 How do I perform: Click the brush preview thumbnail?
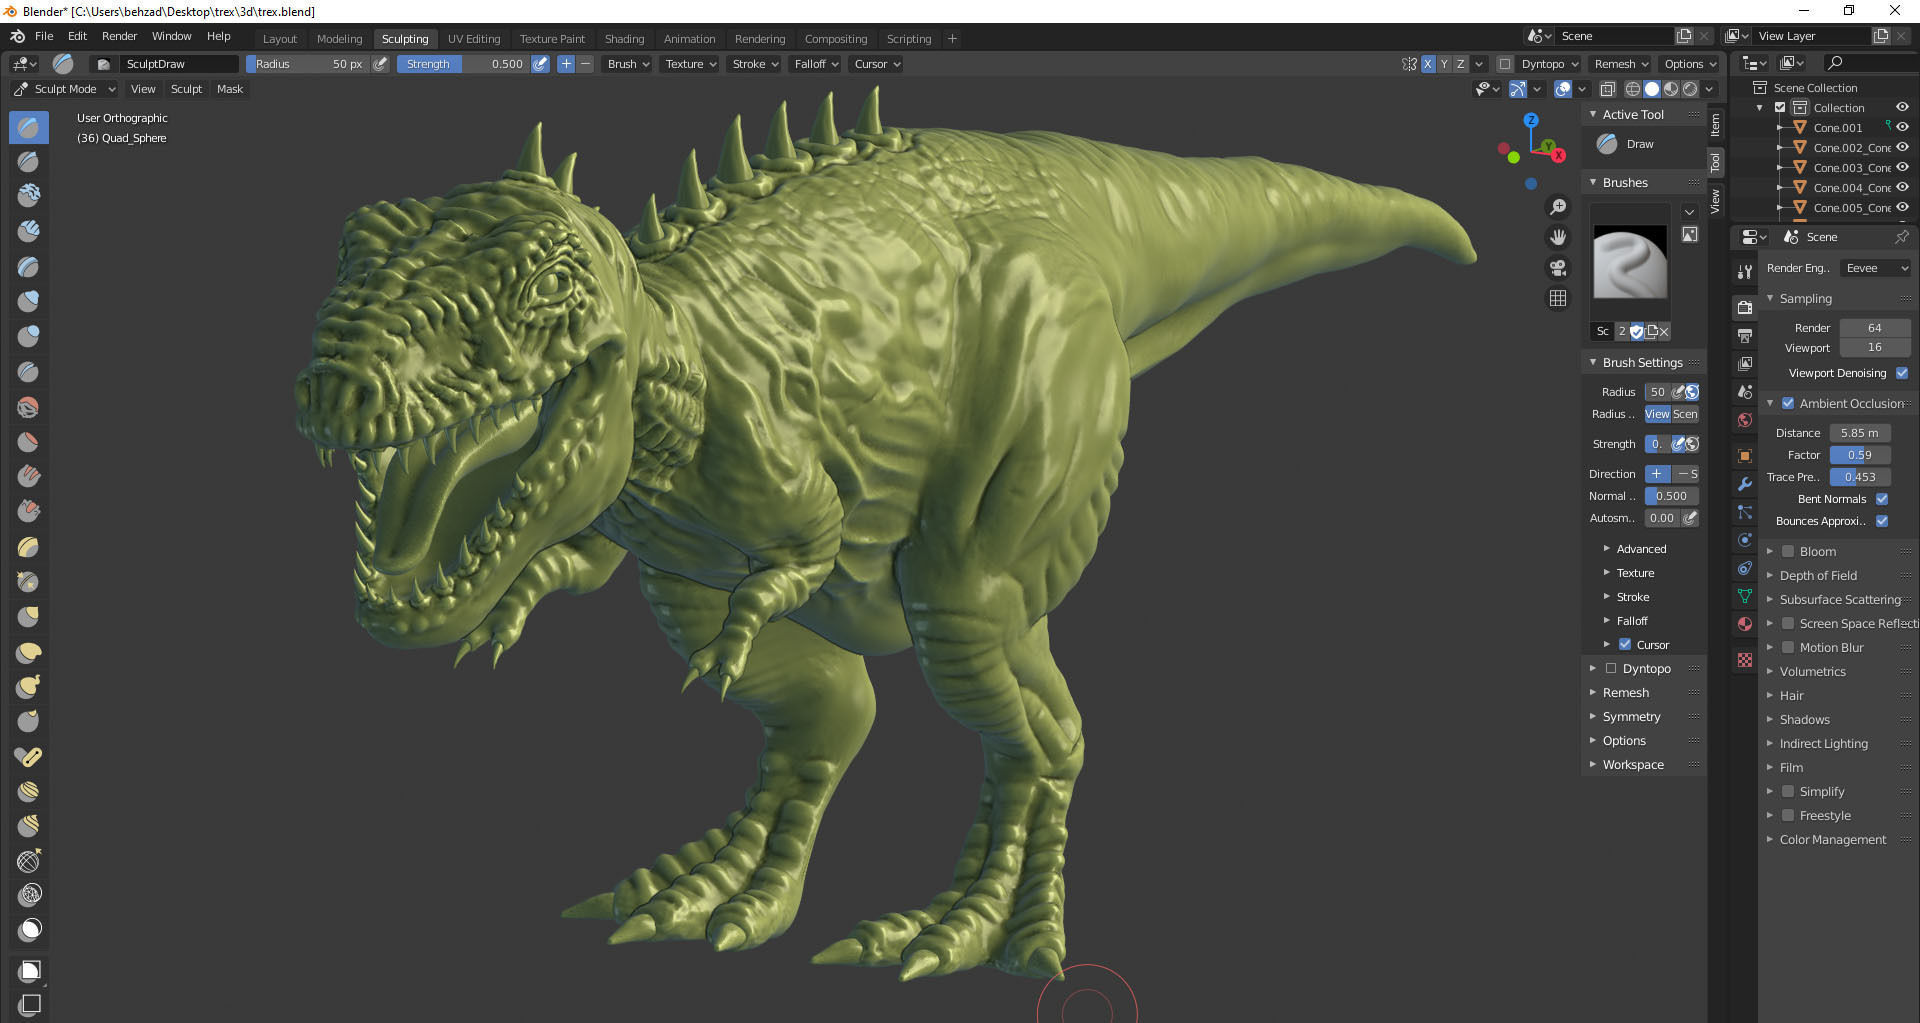[1630, 262]
